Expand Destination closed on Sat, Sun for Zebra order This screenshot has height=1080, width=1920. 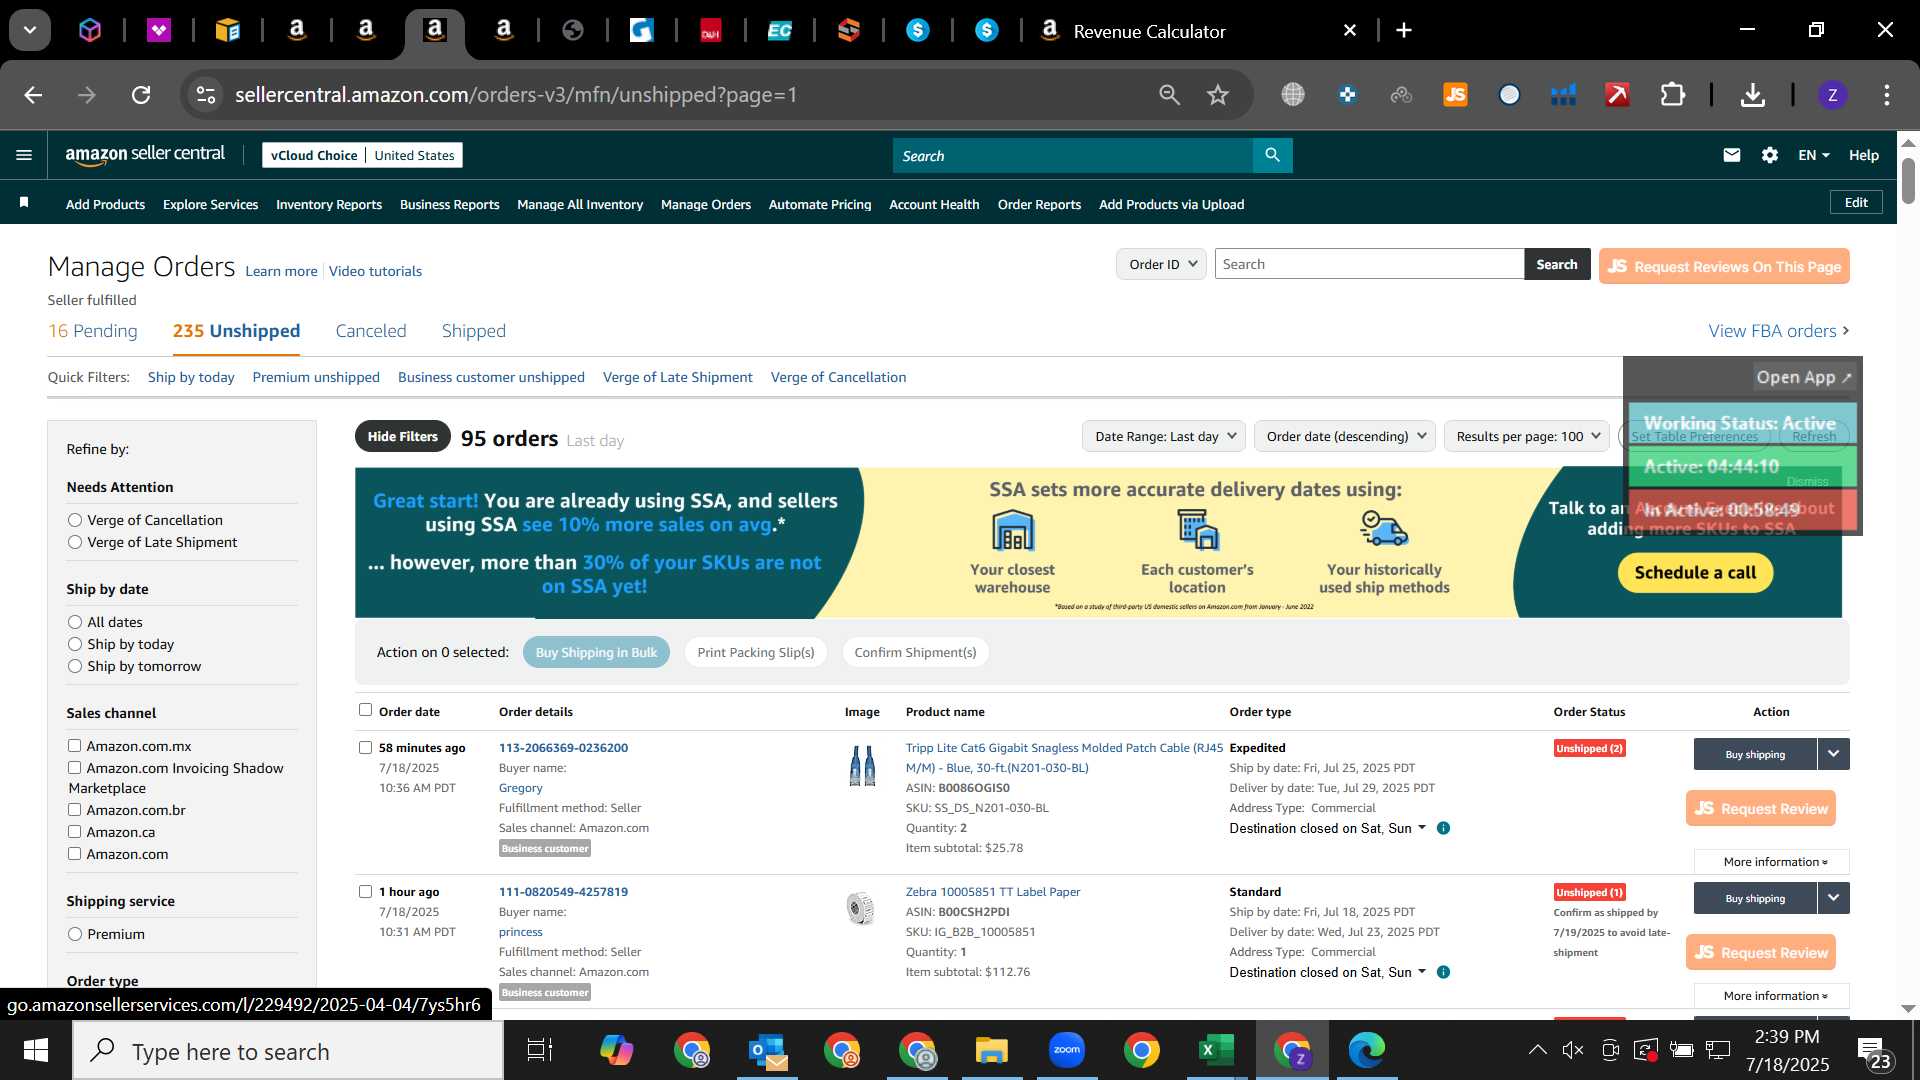point(1327,972)
